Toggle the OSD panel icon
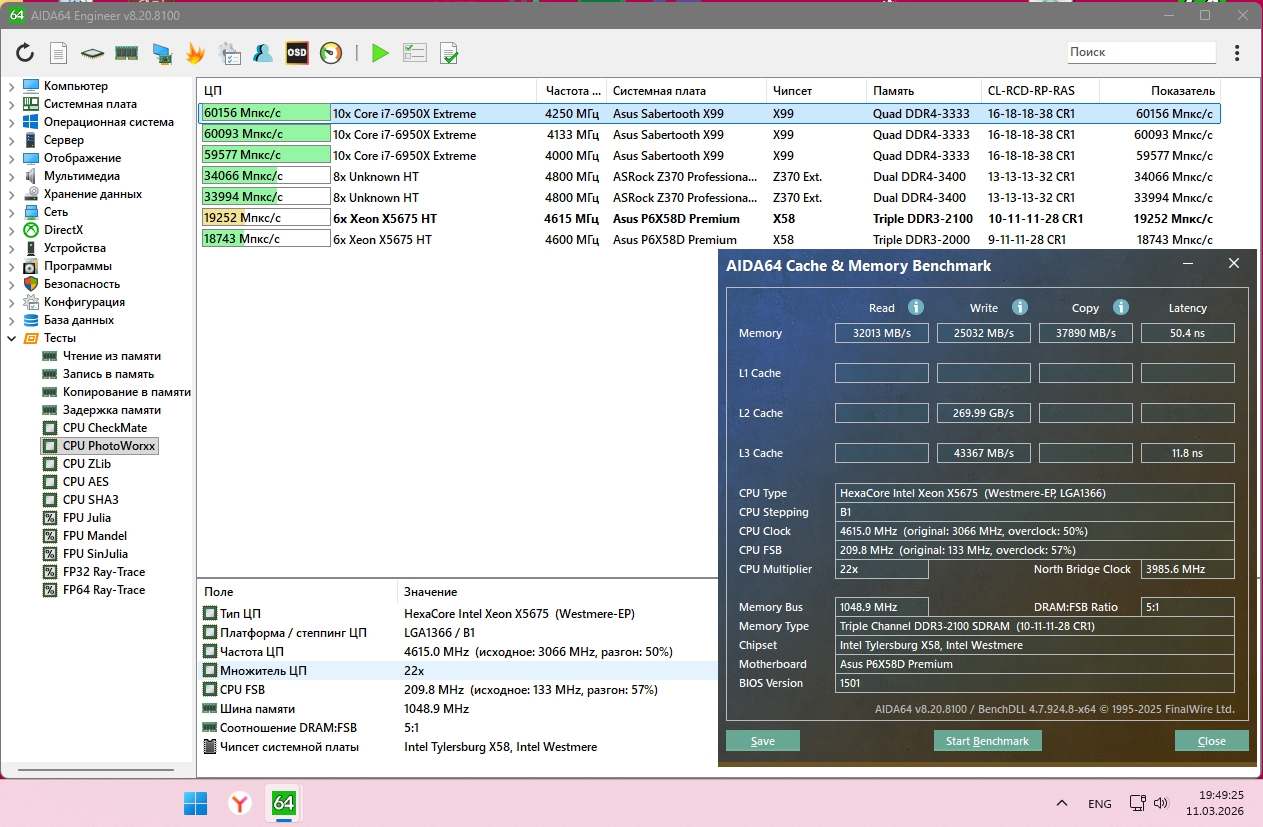 [297, 53]
